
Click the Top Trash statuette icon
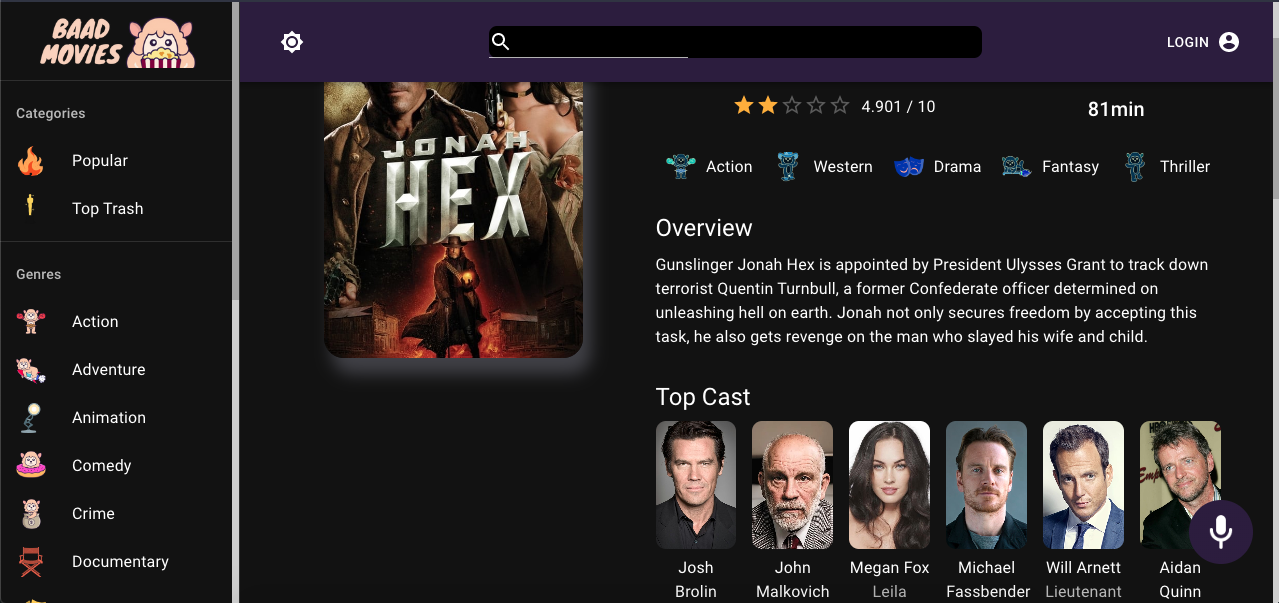[31, 206]
